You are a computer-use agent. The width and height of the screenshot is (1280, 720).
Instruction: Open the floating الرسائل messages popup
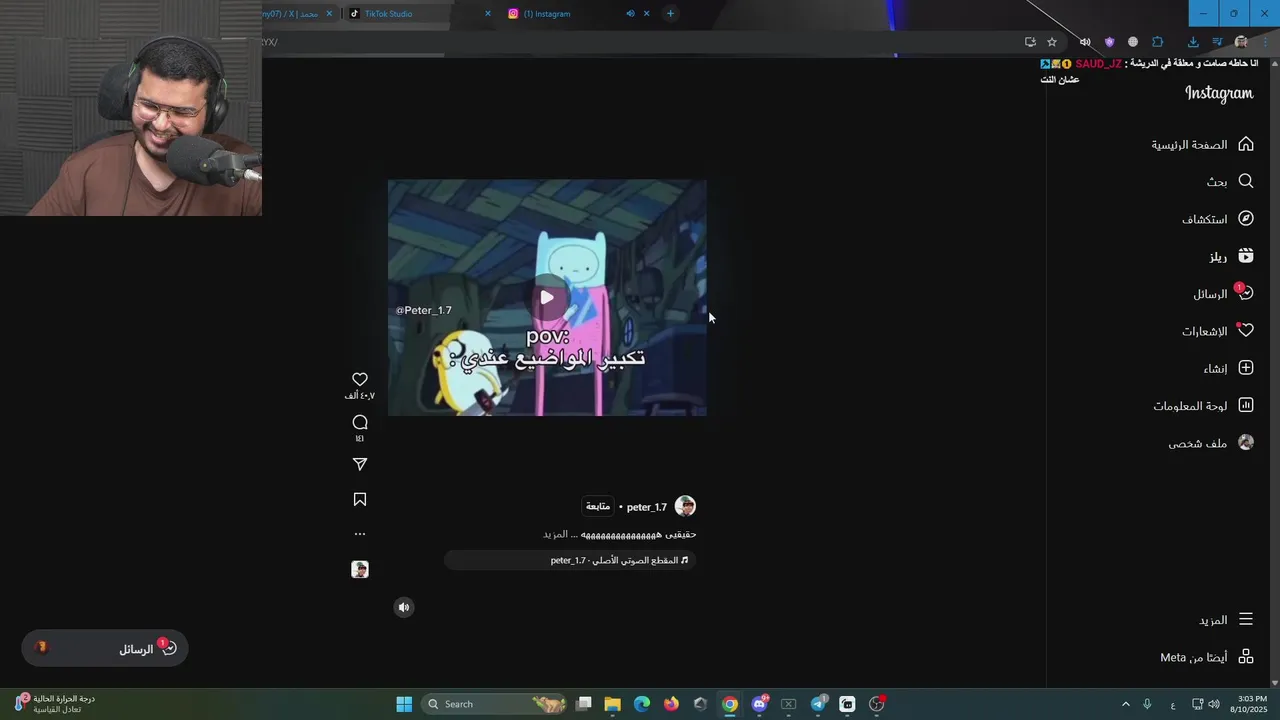105,649
